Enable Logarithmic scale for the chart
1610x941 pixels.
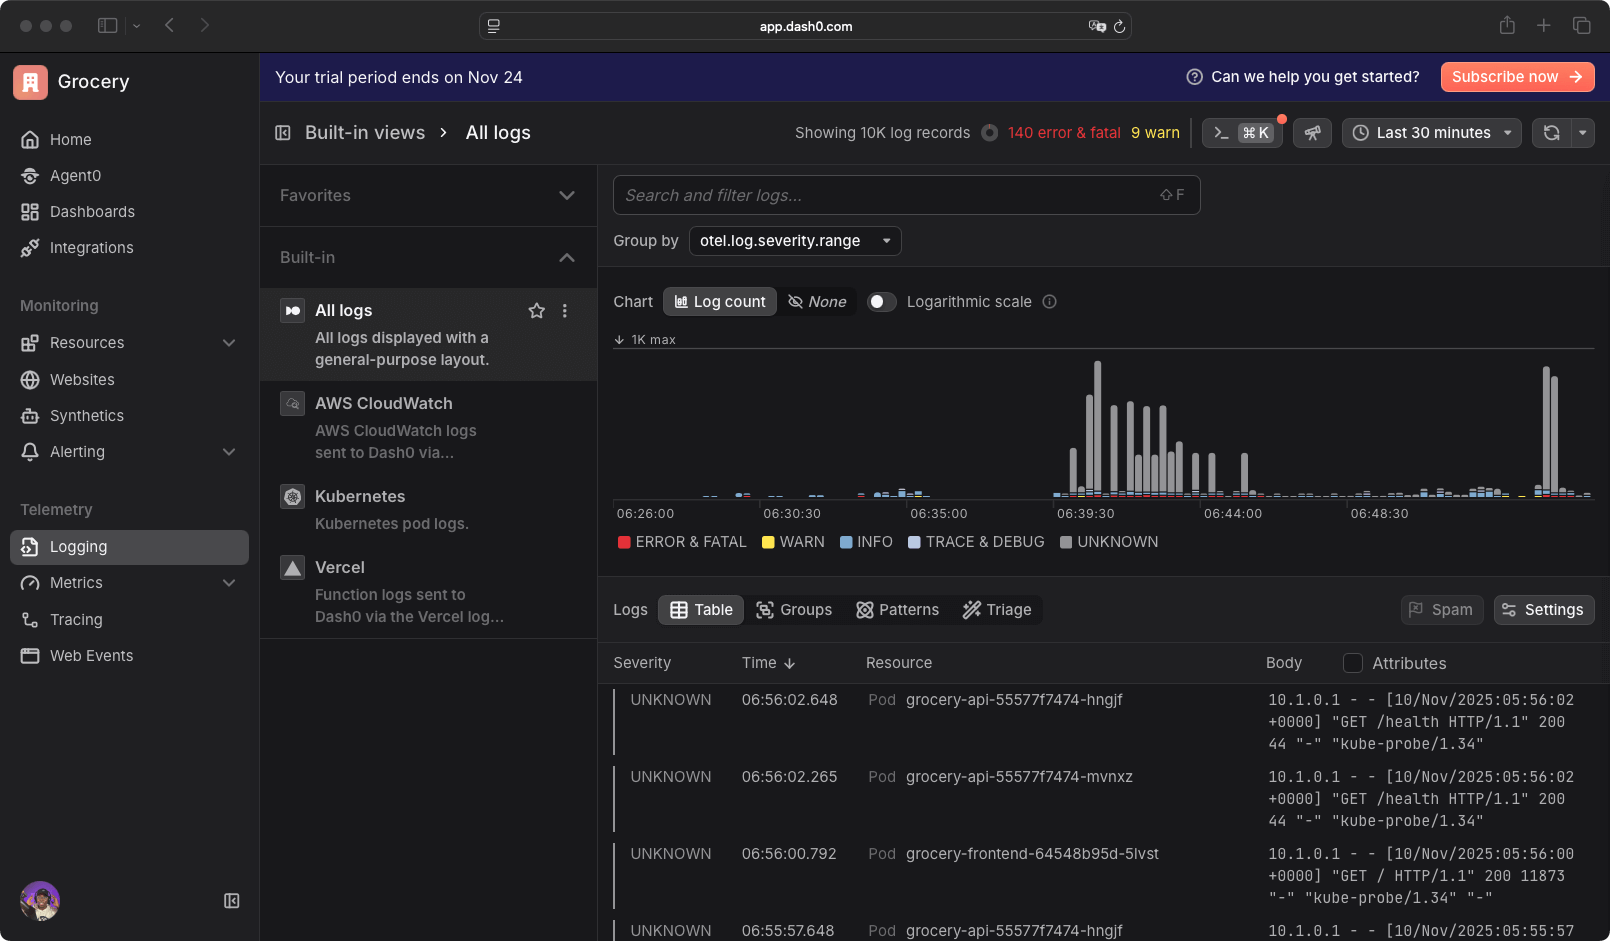[x=881, y=301]
